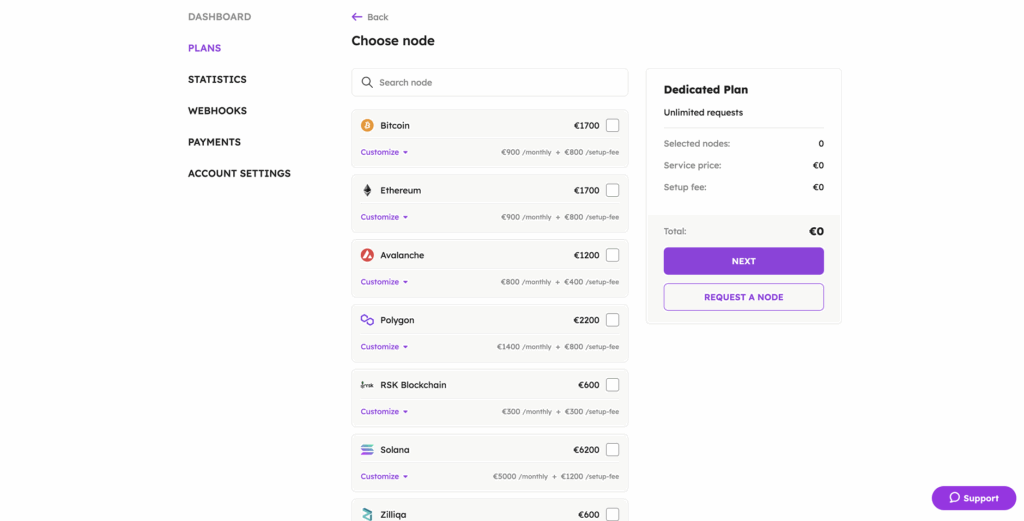Click the magnifier icon in search box
The width and height of the screenshot is (1024, 521).
(x=367, y=83)
